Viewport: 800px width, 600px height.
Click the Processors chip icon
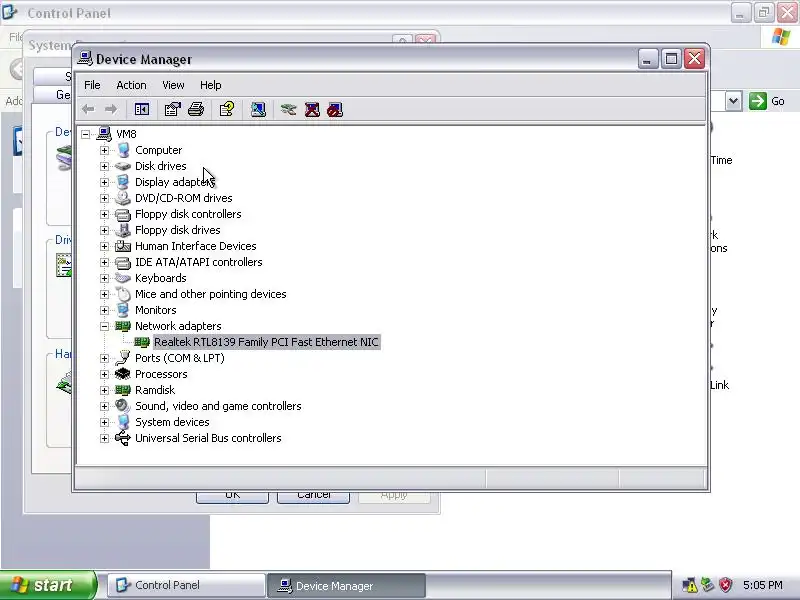click(123, 374)
